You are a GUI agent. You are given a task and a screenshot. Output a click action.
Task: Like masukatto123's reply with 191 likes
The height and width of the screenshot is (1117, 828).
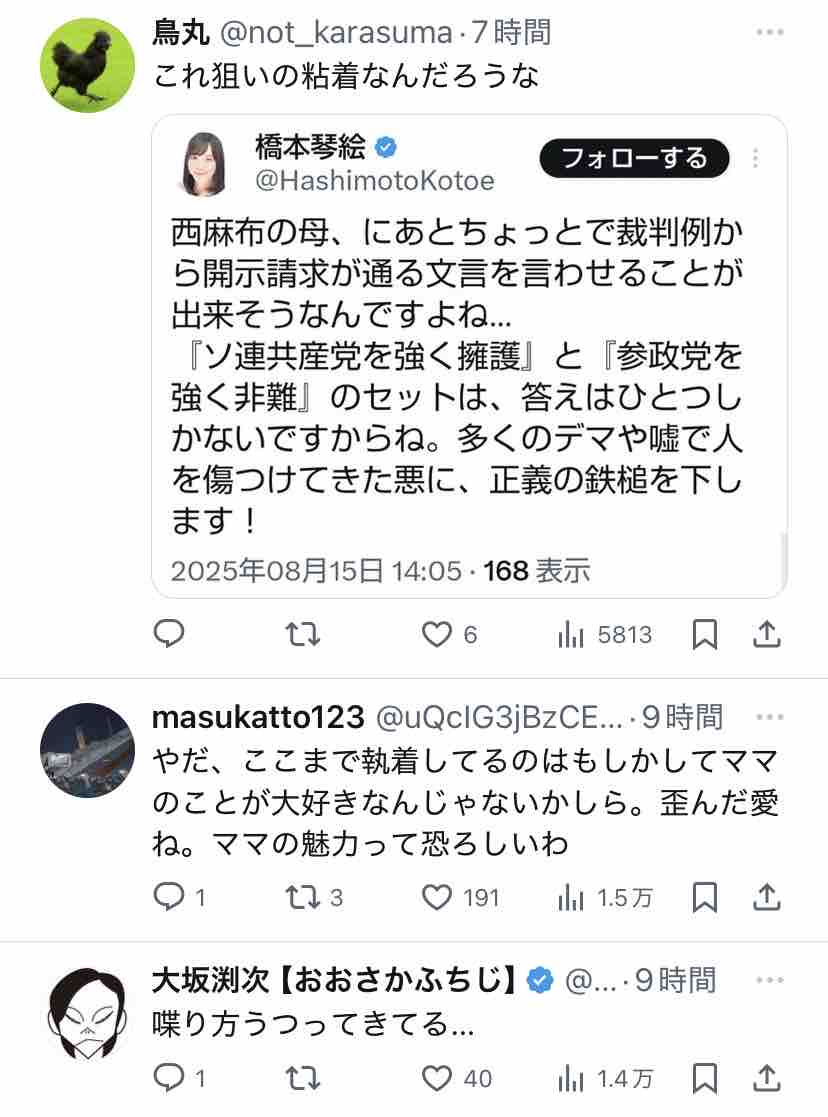click(x=436, y=898)
